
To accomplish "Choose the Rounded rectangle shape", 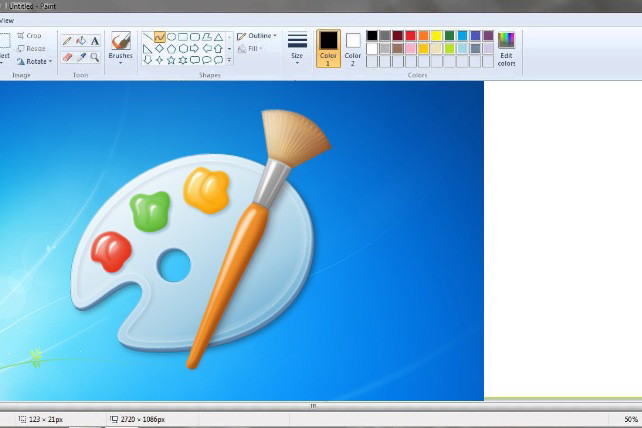I will [x=195, y=37].
